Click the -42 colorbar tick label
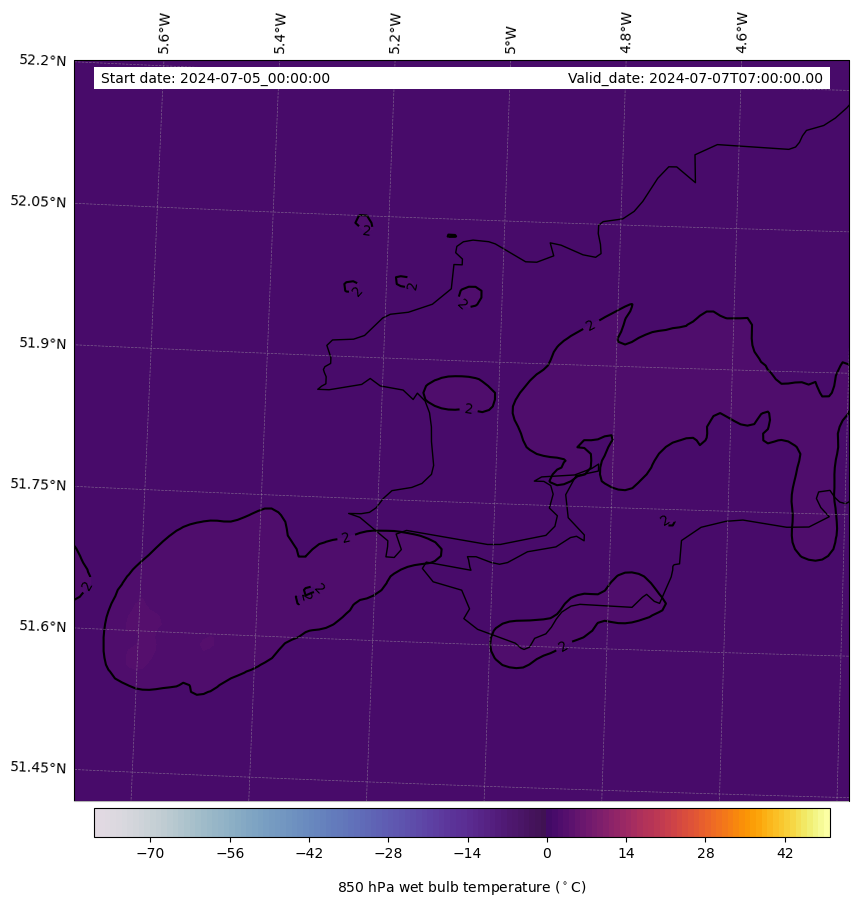The width and height of the screenshot is (859, 907). click(x=308, y=854)
